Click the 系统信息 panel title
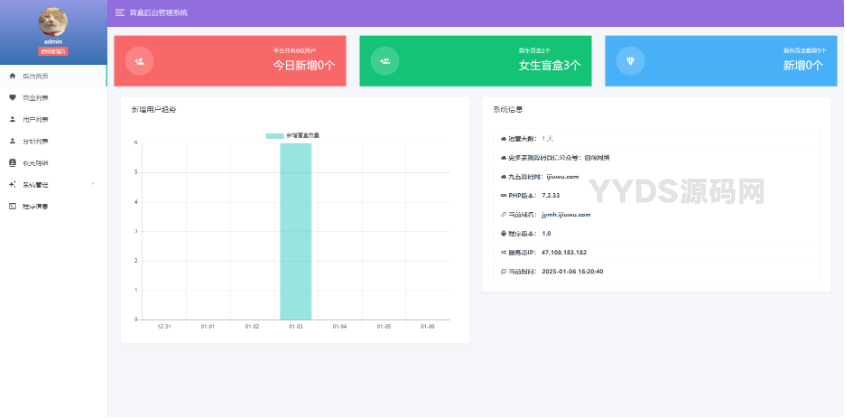846x420 pixels. click(x=508, y=110)
